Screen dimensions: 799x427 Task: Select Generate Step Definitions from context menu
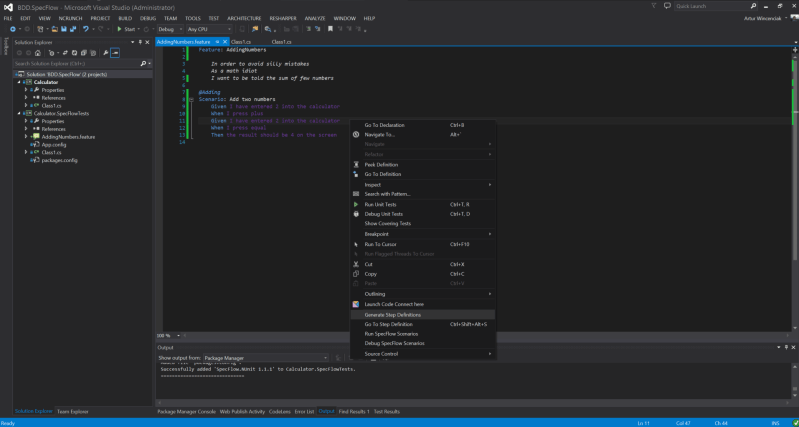[x=392, y=314]
